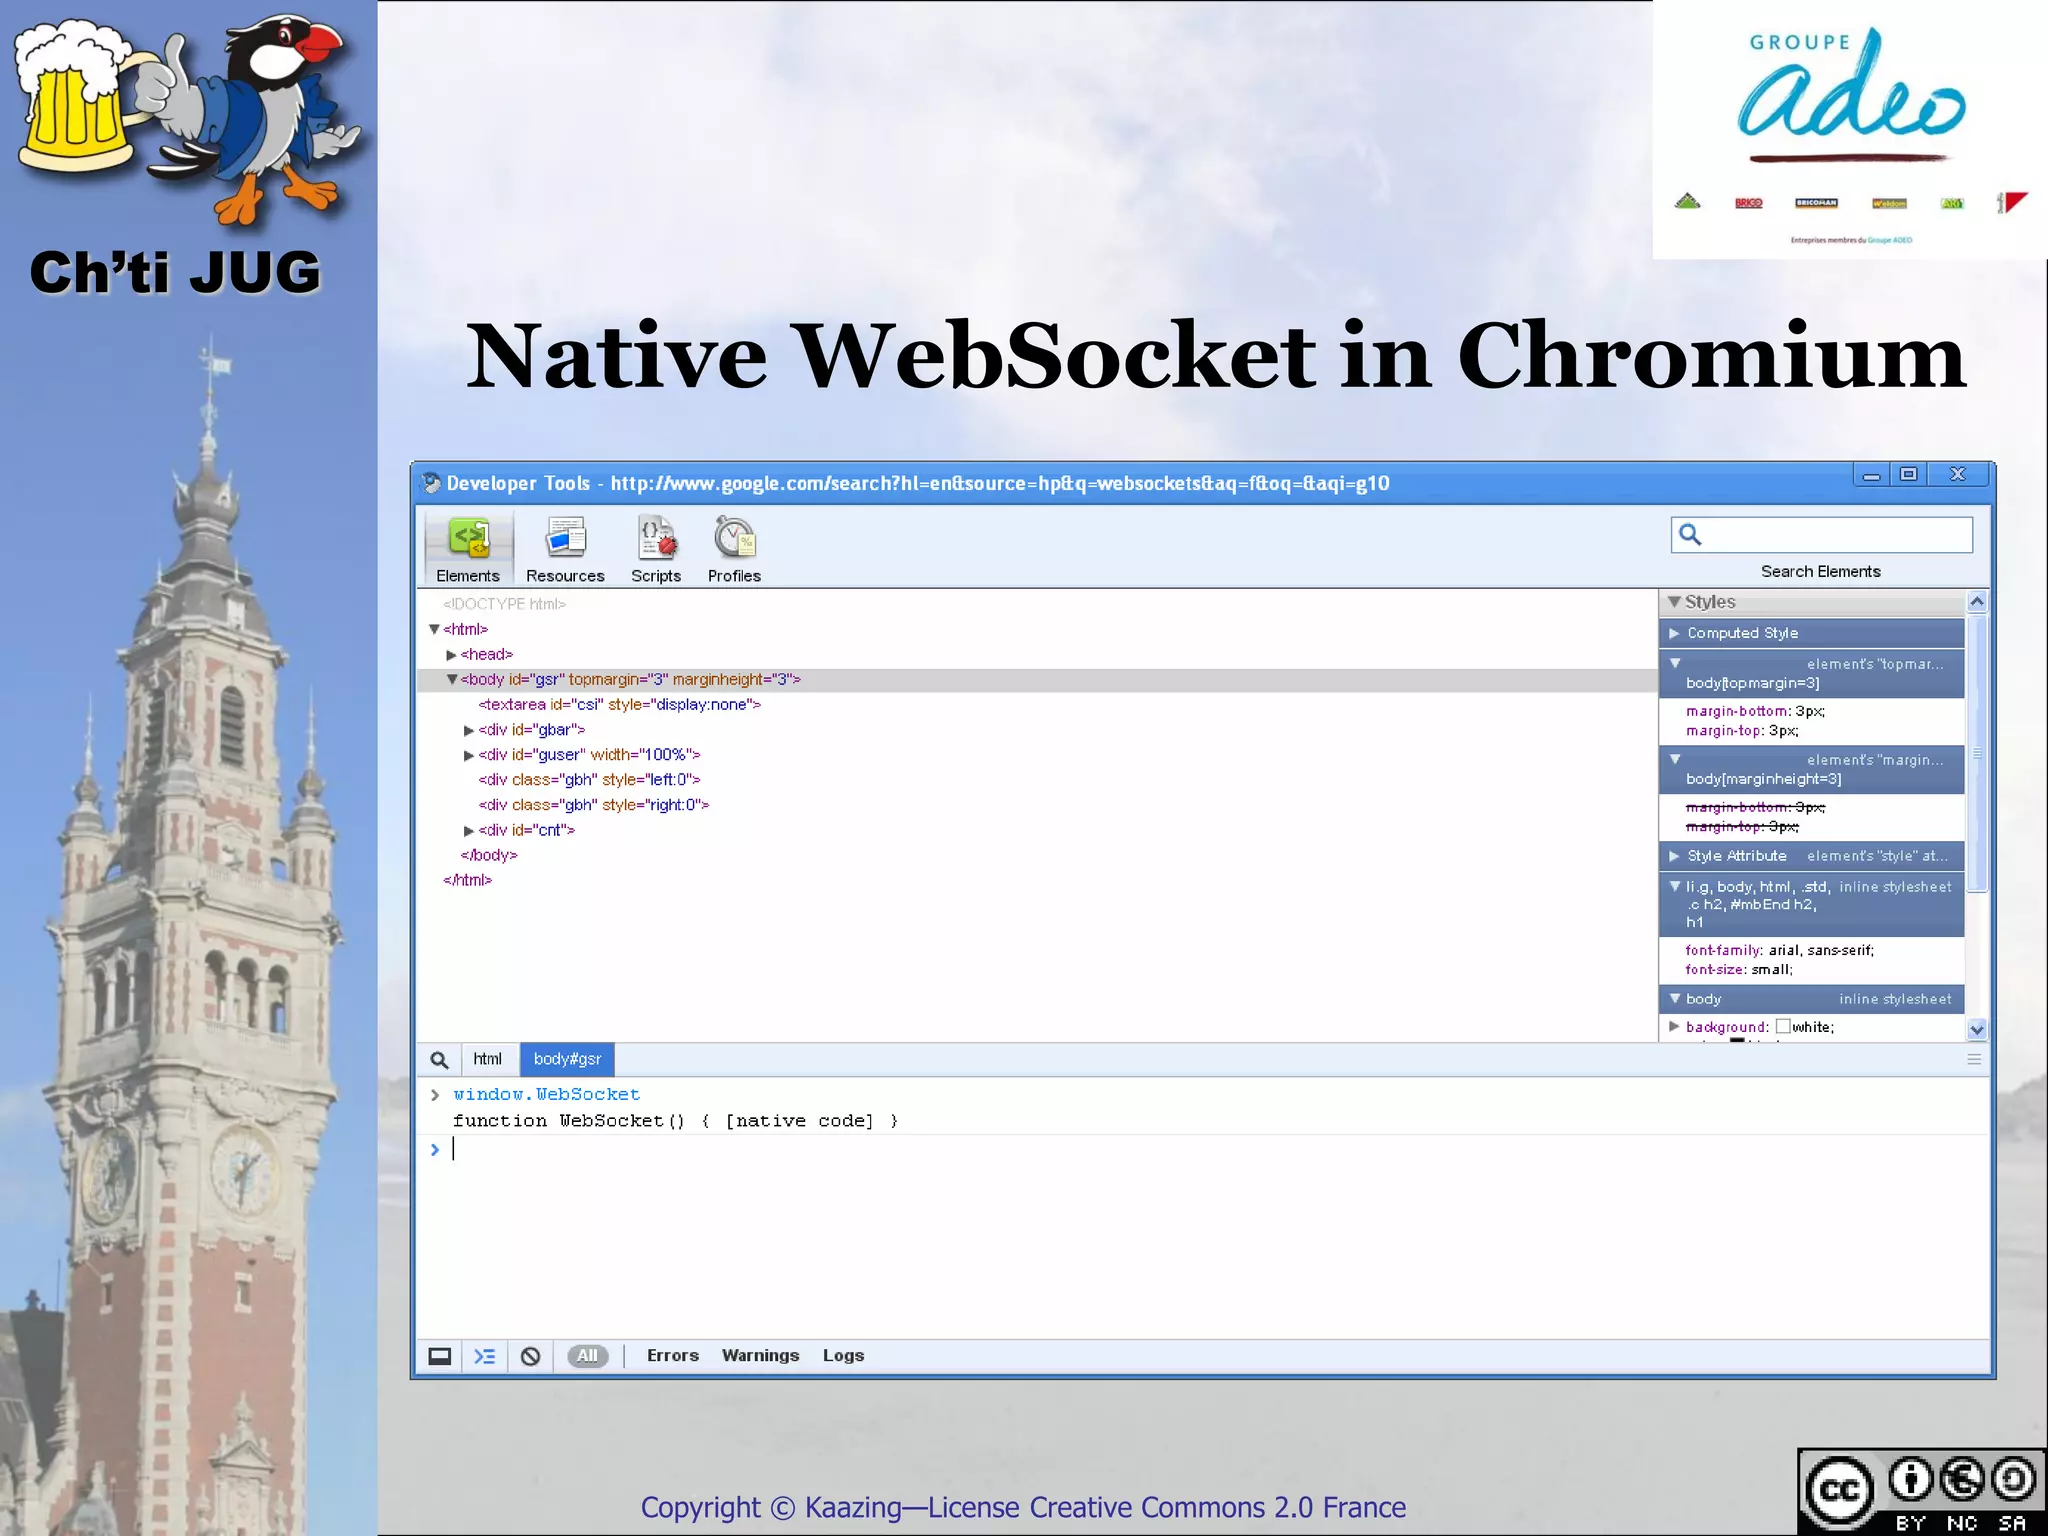Click the styles panel scrollbar thumb
This screenshot has width=2048, height=1536.
(1976, 753)
